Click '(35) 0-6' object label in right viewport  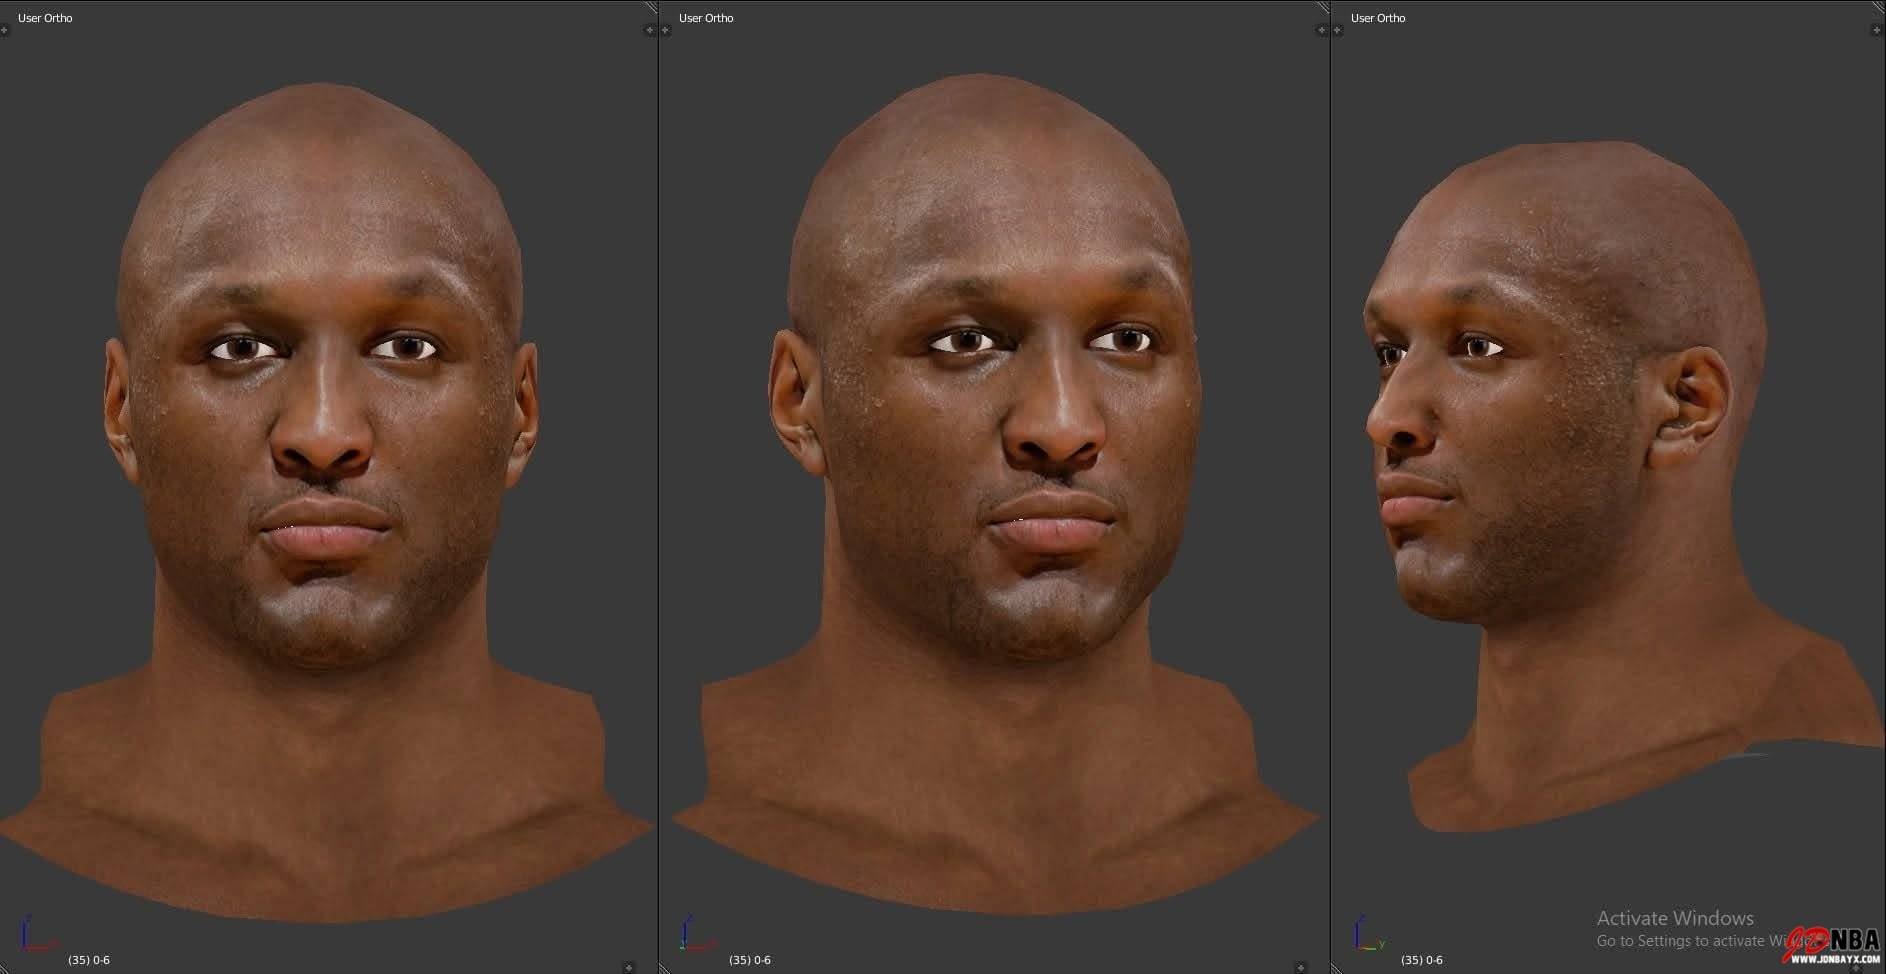point(1422,960)
